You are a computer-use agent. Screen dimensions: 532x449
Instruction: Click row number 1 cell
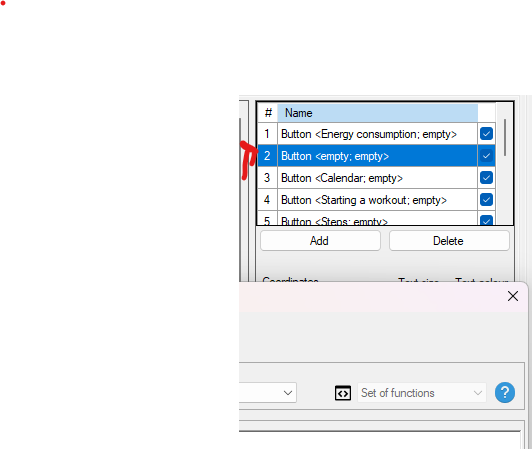(x=267, y=134)
